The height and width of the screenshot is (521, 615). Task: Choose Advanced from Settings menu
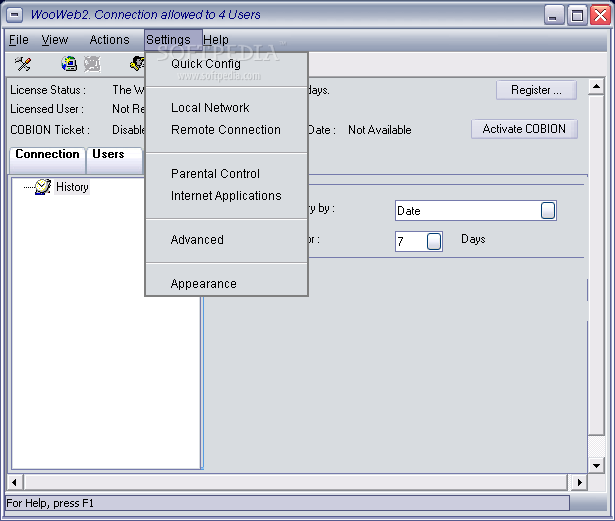point(226,239)
